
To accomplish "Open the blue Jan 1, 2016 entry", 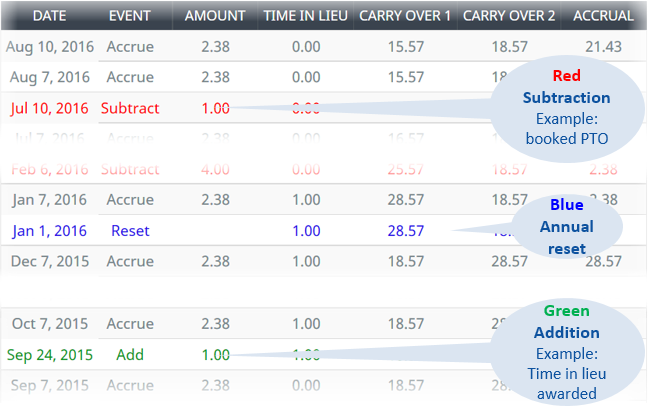I will tap(49, 230).
